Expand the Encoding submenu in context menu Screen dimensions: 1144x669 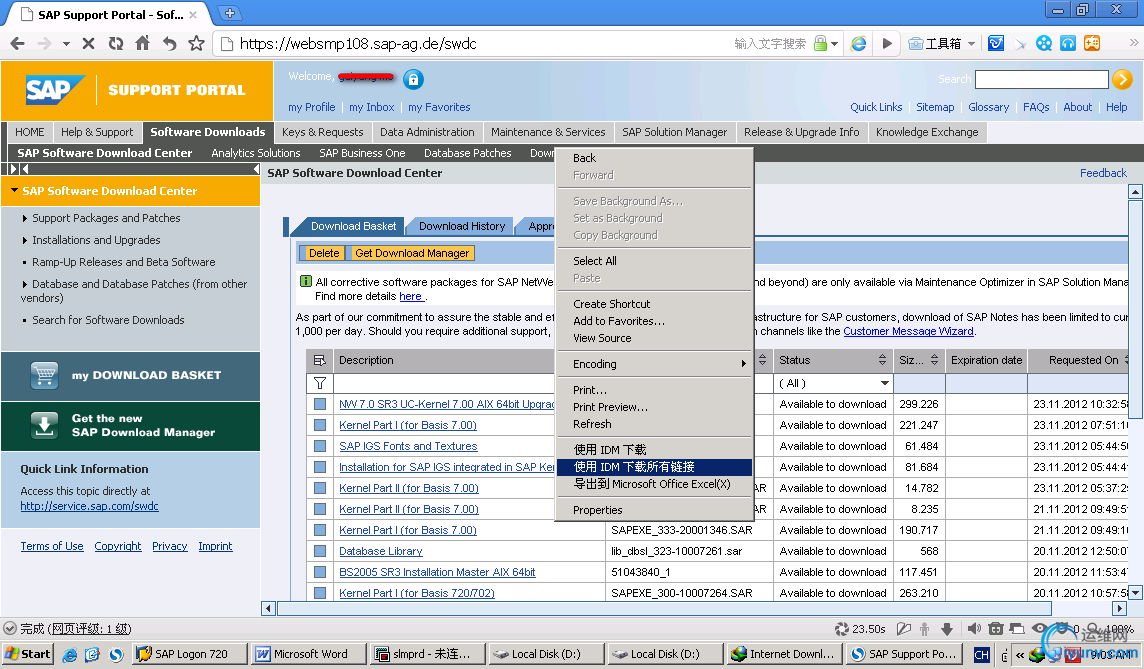pos(653,364)
